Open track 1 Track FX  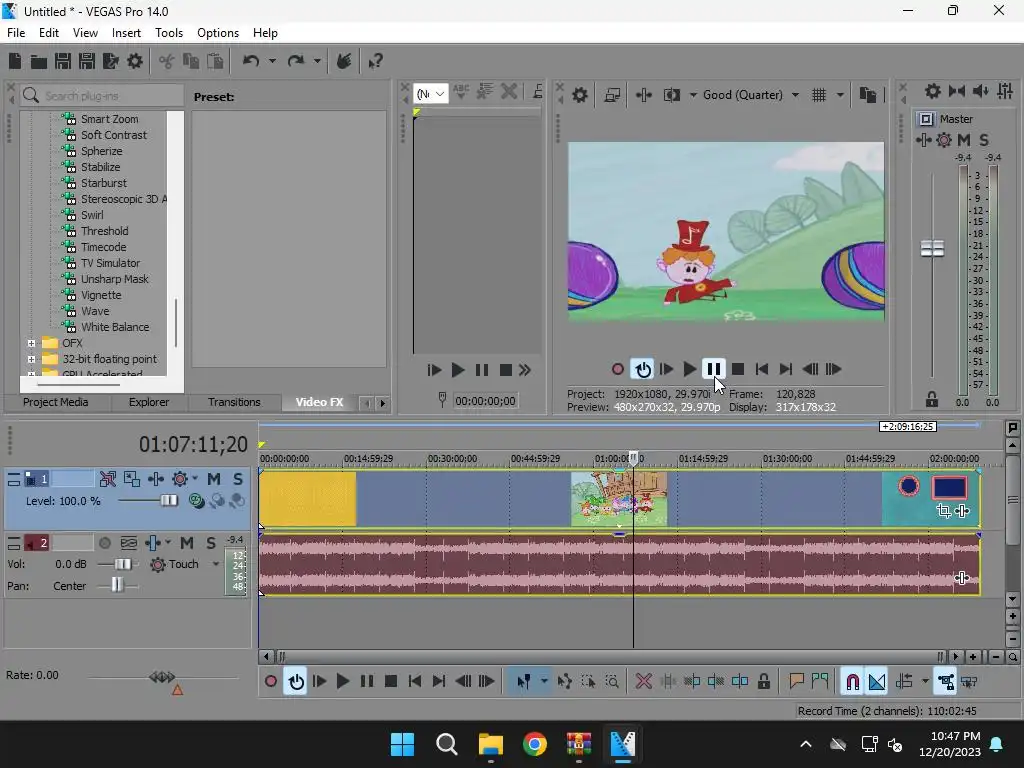coord(155,479)
